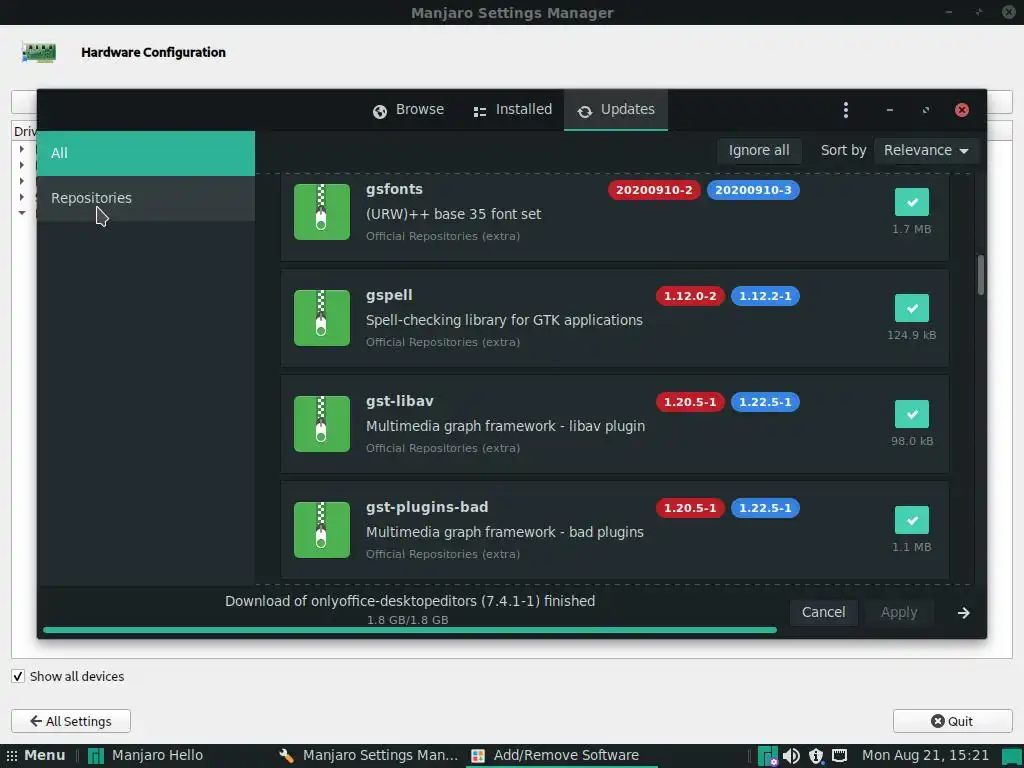The height and width of the screenshot is (768, 1024).
Task: Click the Sort by label
Action: point(843,150)
